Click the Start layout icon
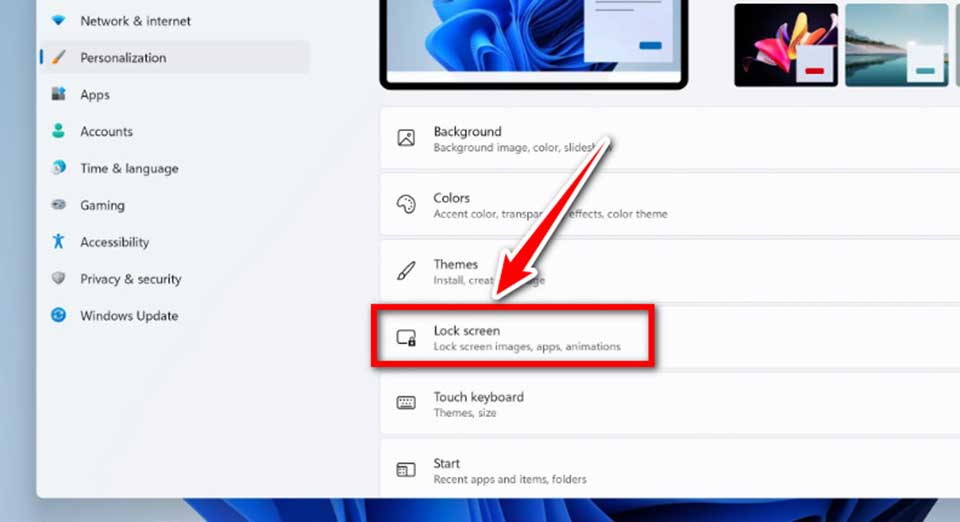Image resolution: width=960 pixels, height=522 pixels. pyautogui.click(x=406, y=469)
